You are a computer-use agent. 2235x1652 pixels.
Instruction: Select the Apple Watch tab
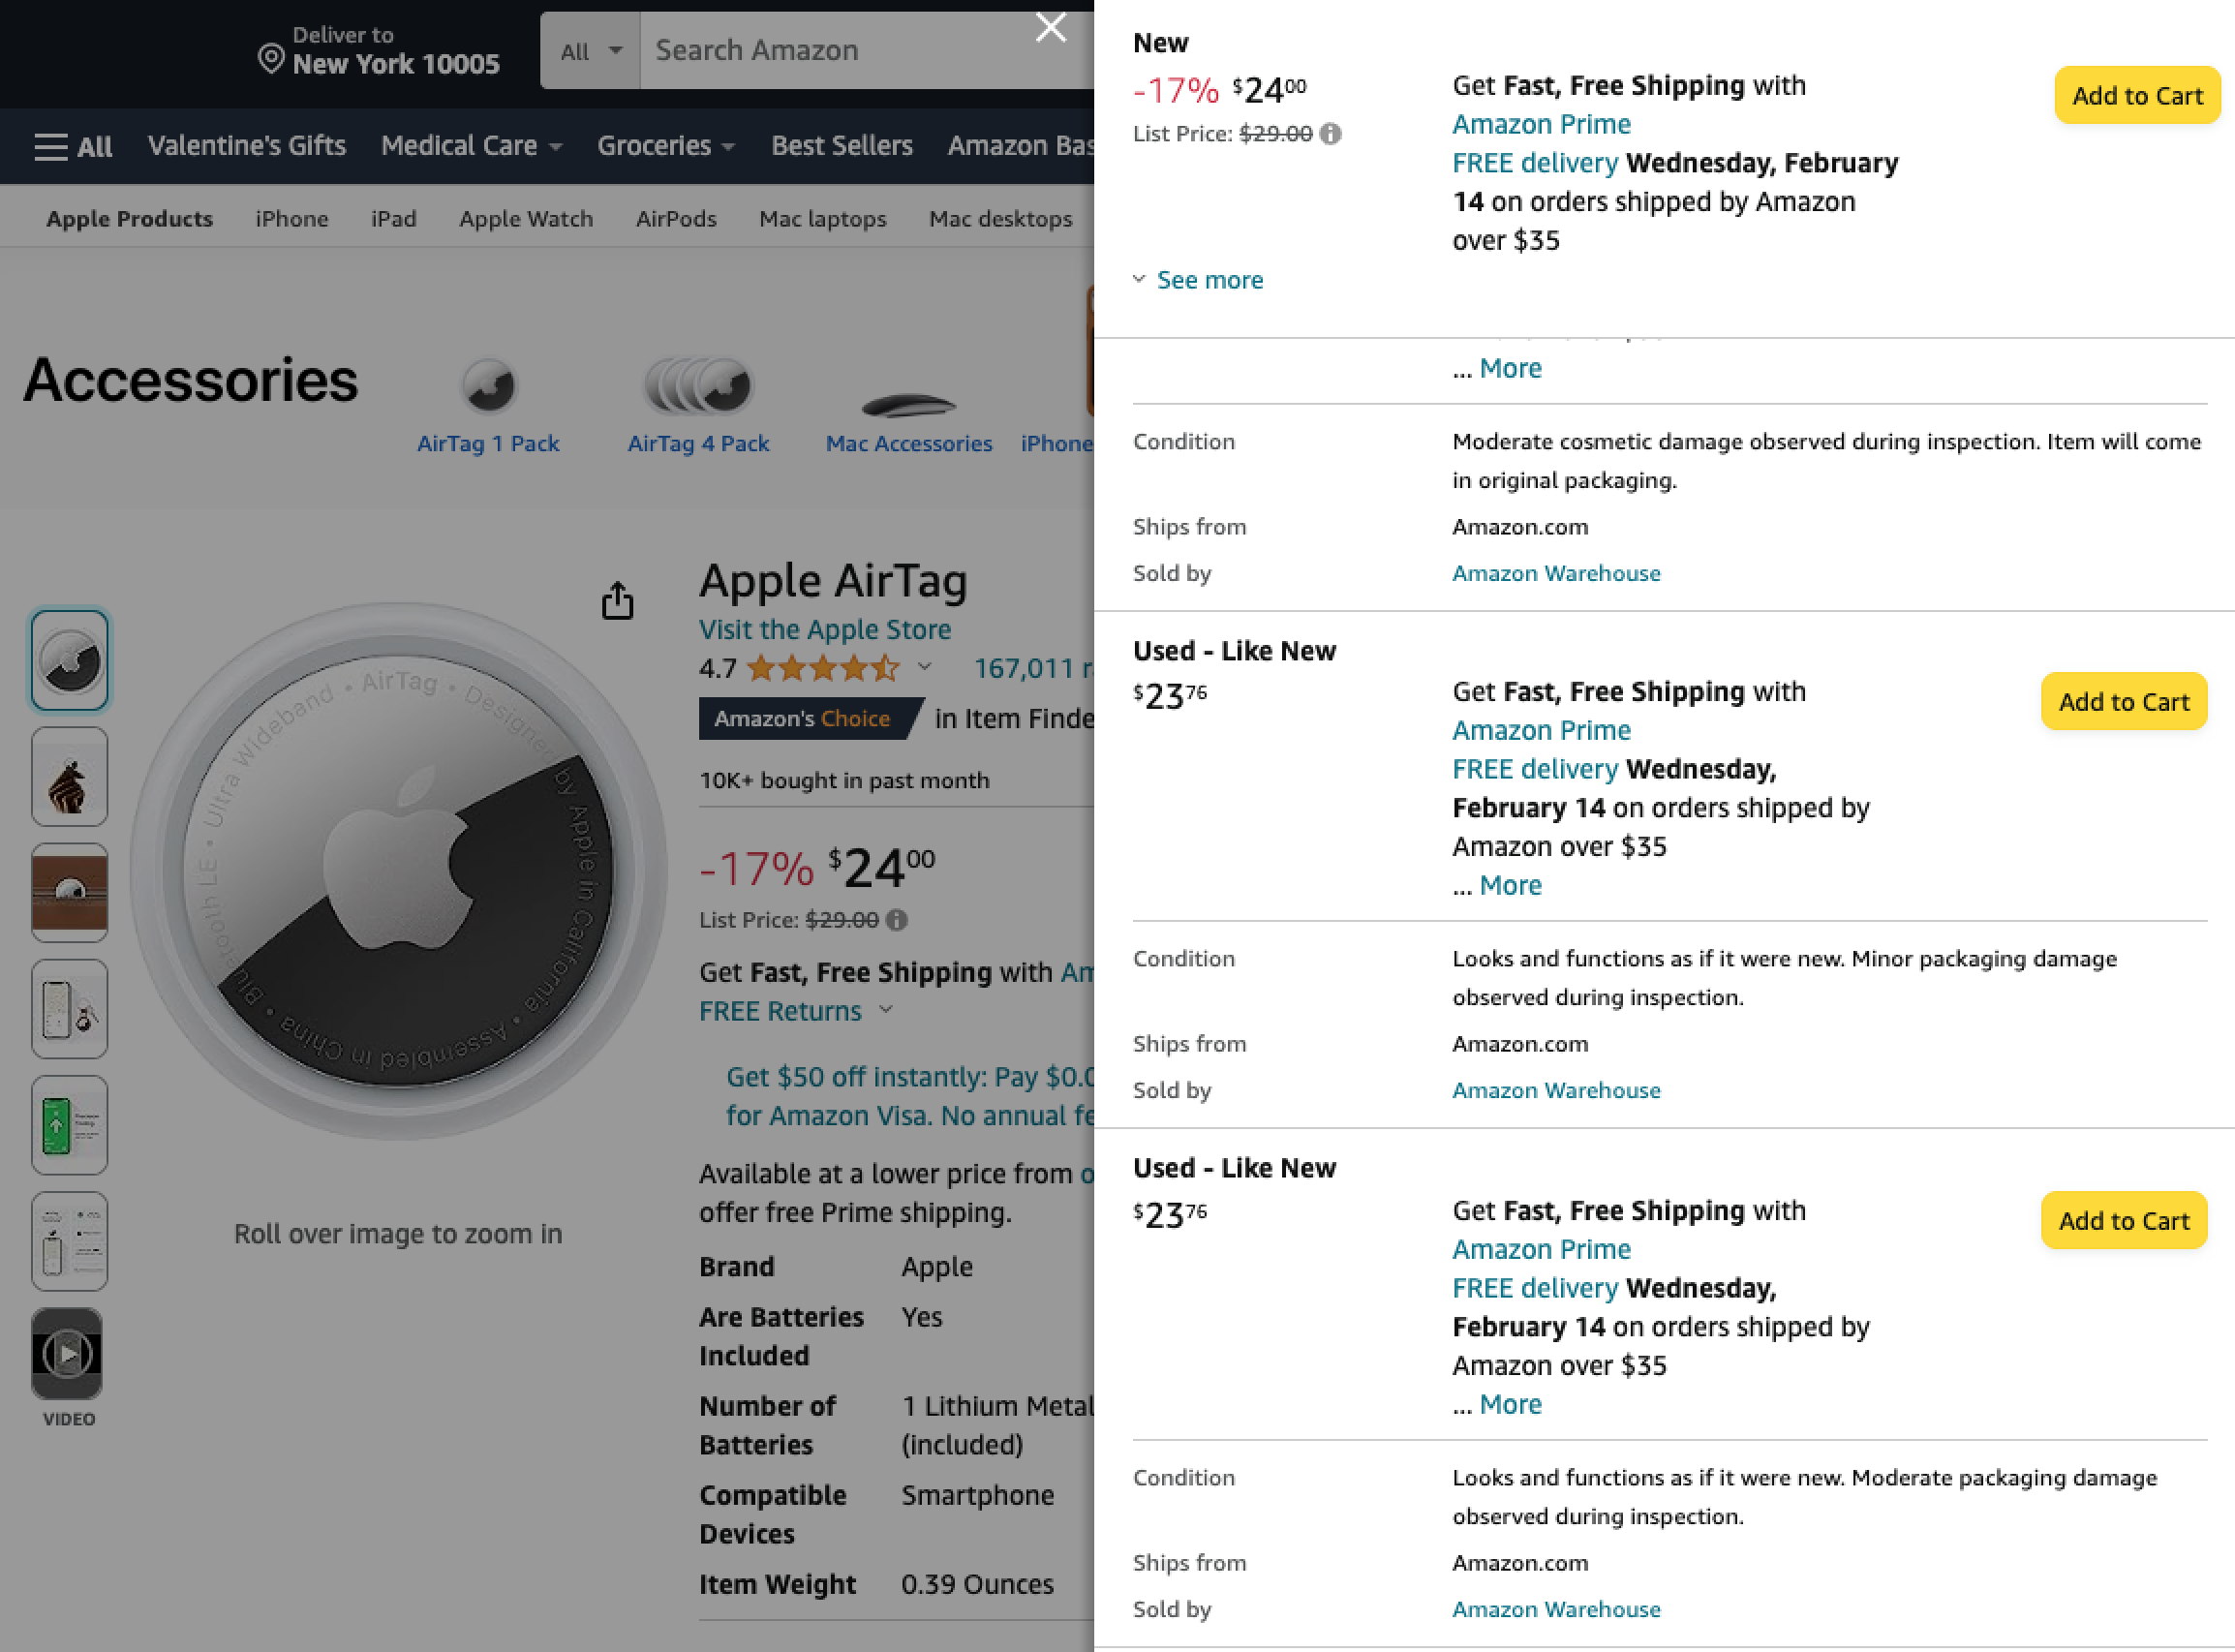pyautogui.click(x=526, y=219)
